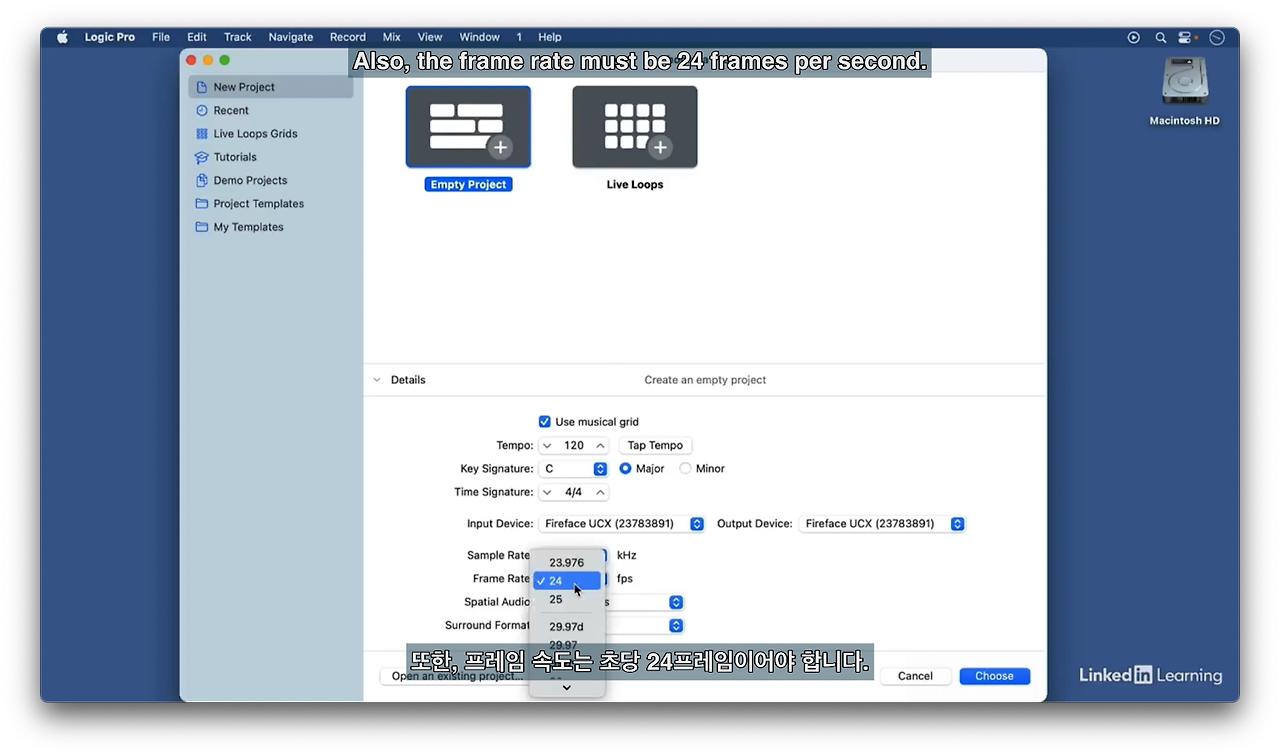Open the File menu

coord(161,37)
